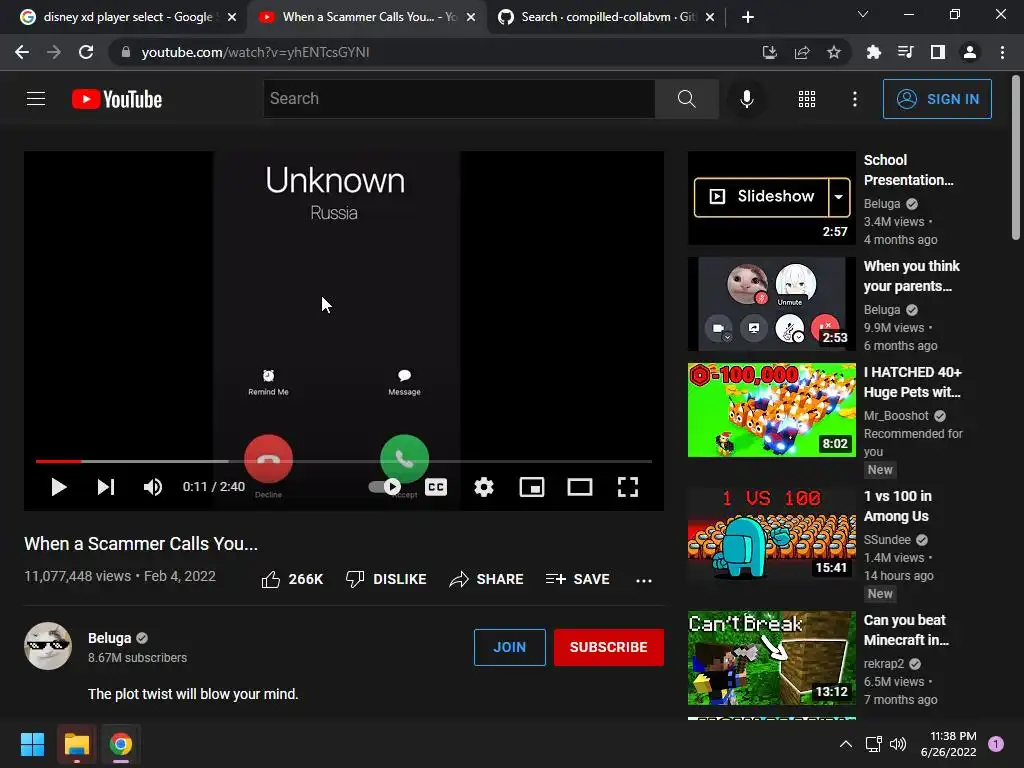The image size is (1024, 768).
Task: Open School Presentation video thumbnail
Action: click(771, 198)
